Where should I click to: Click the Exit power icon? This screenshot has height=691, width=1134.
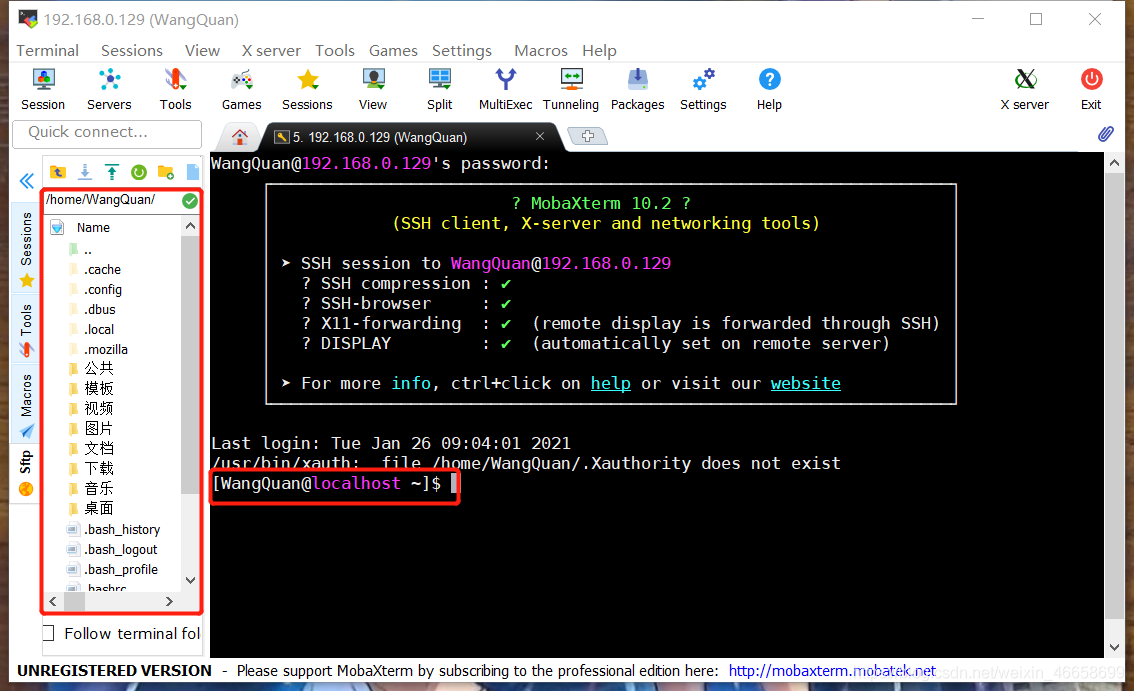coord(1091,89)
